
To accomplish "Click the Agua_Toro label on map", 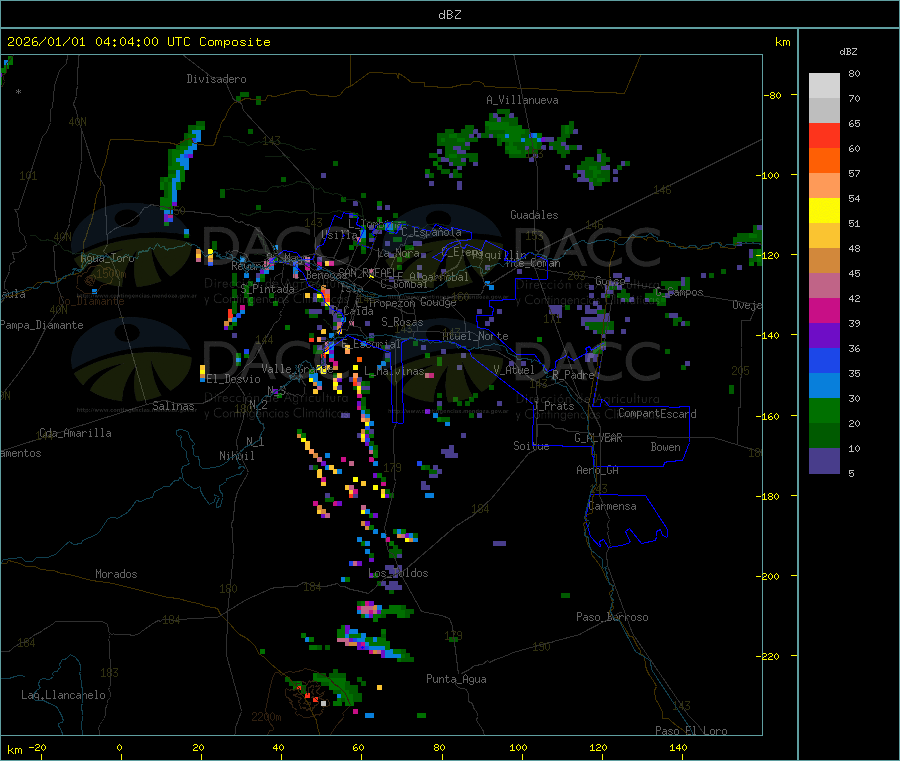I will point(107,258).
